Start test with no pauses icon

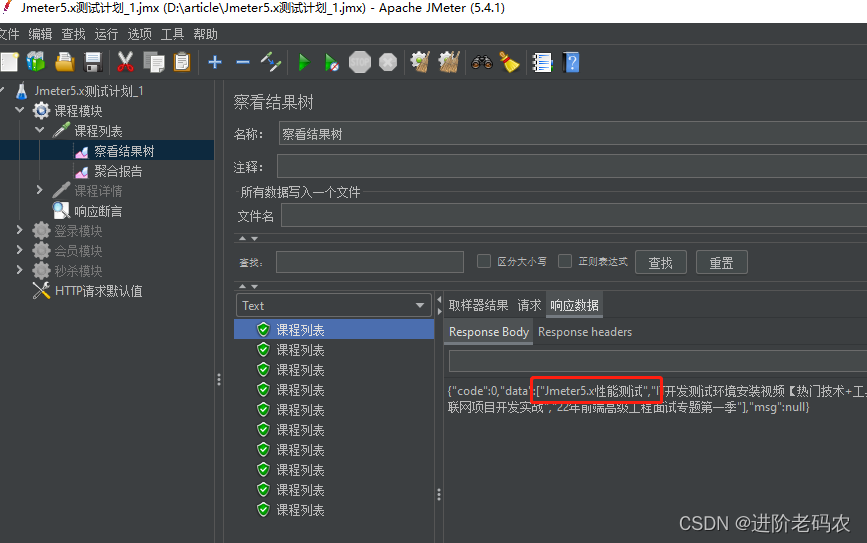click(x=332, y=62)
